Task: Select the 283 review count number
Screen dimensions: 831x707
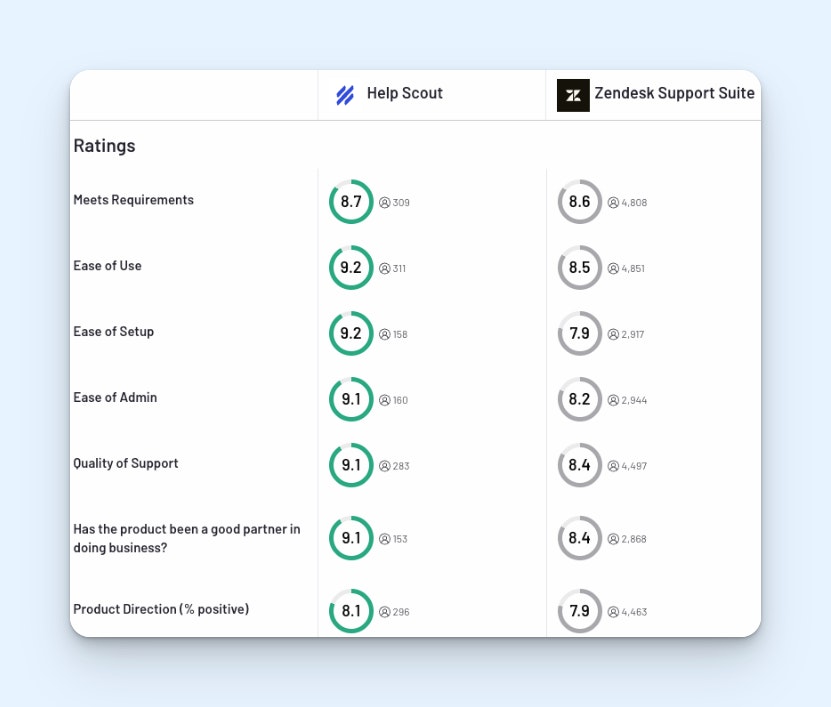Action: (401, 466)
